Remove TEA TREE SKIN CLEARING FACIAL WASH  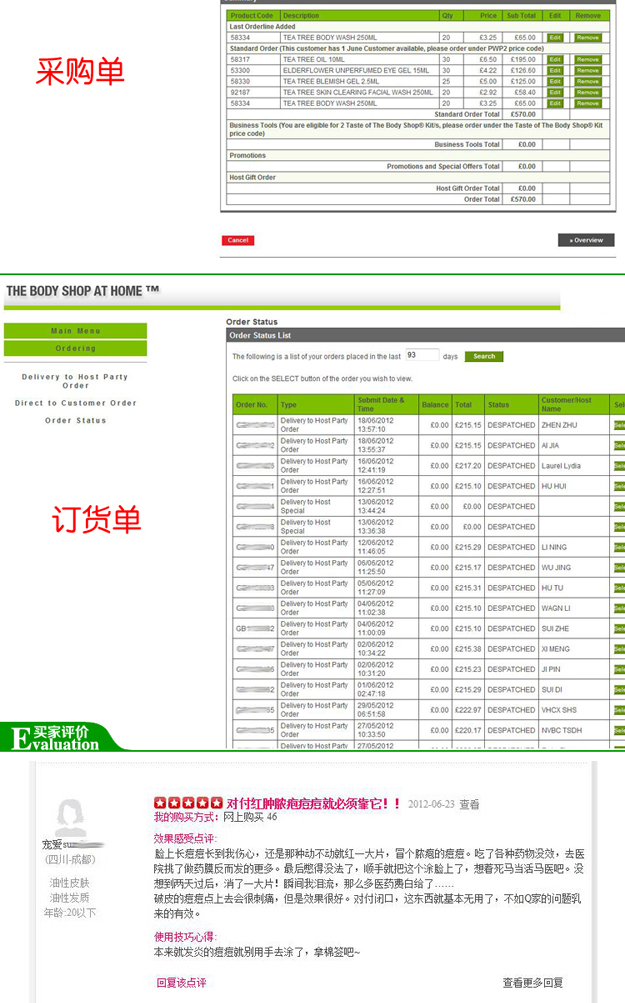coord(588,92)
